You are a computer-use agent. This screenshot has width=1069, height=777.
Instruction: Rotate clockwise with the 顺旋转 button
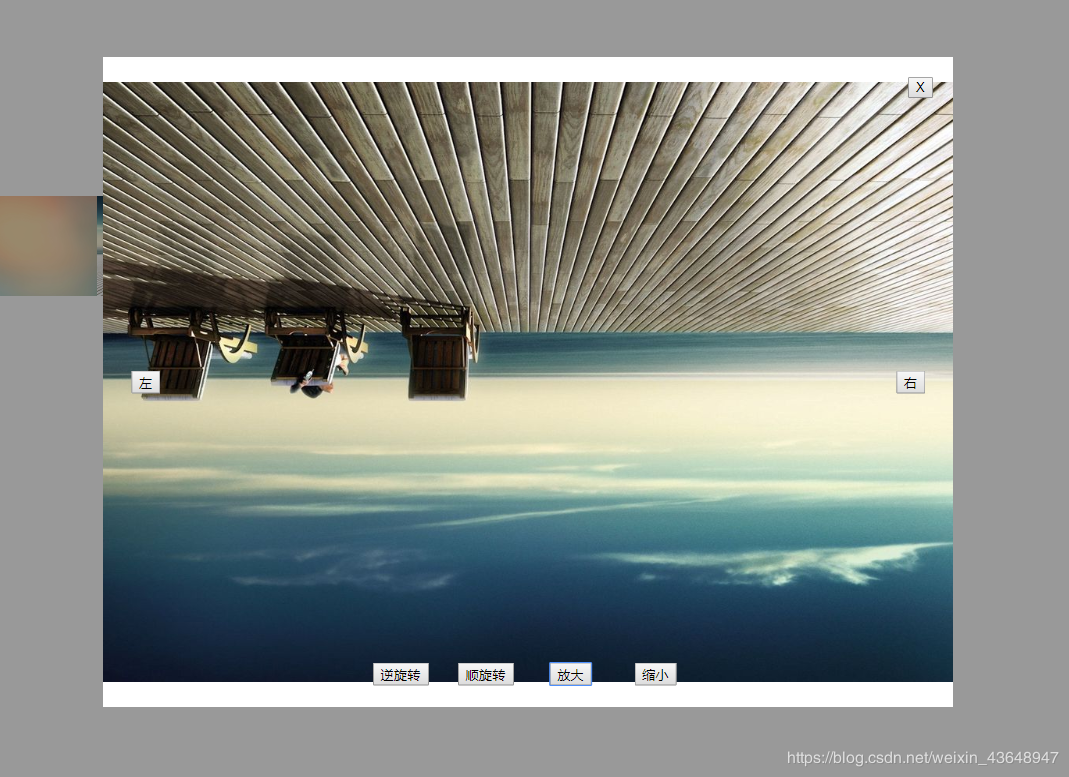[485, 674]
